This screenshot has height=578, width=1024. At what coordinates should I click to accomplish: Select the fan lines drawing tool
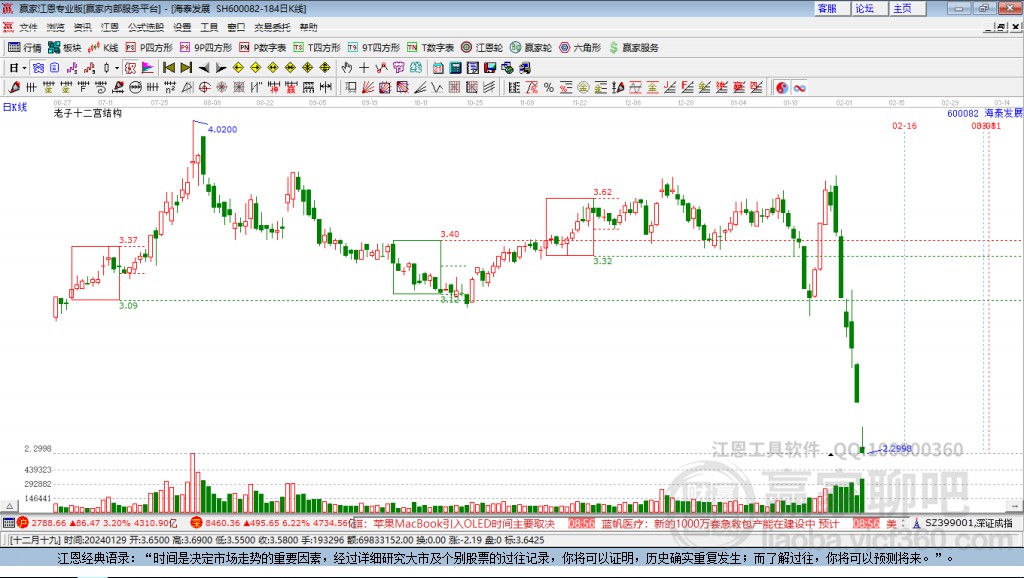coord(368,87)
